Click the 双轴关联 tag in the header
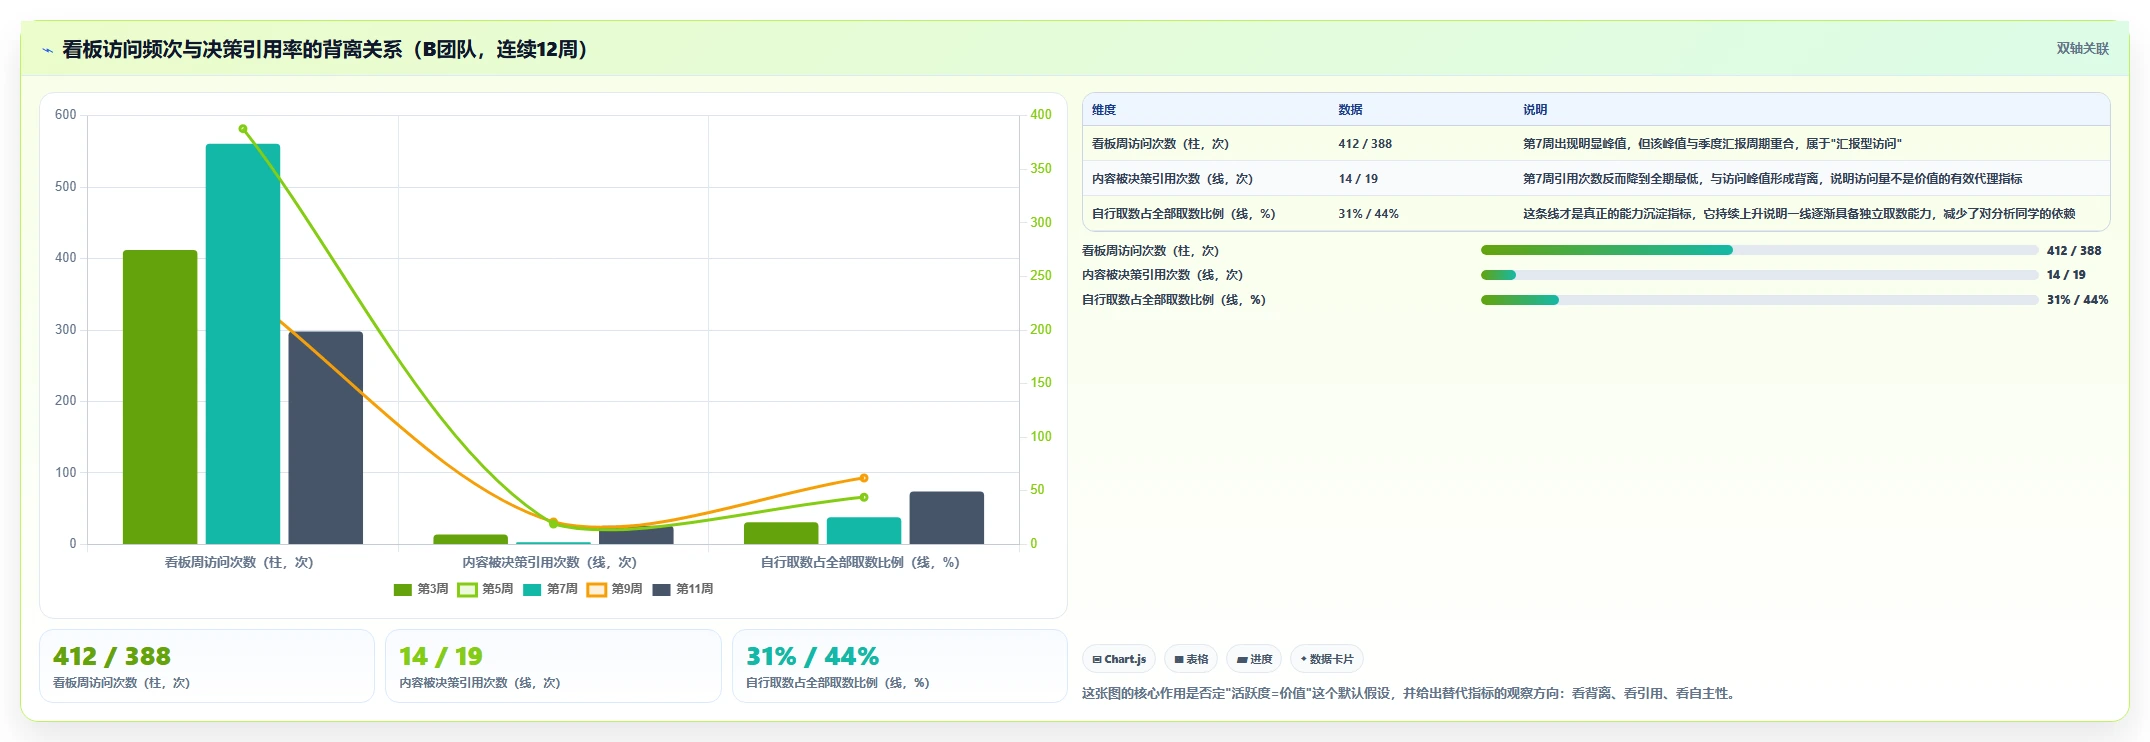Viewport: 2150px width, 742px height. [2082, 48]
